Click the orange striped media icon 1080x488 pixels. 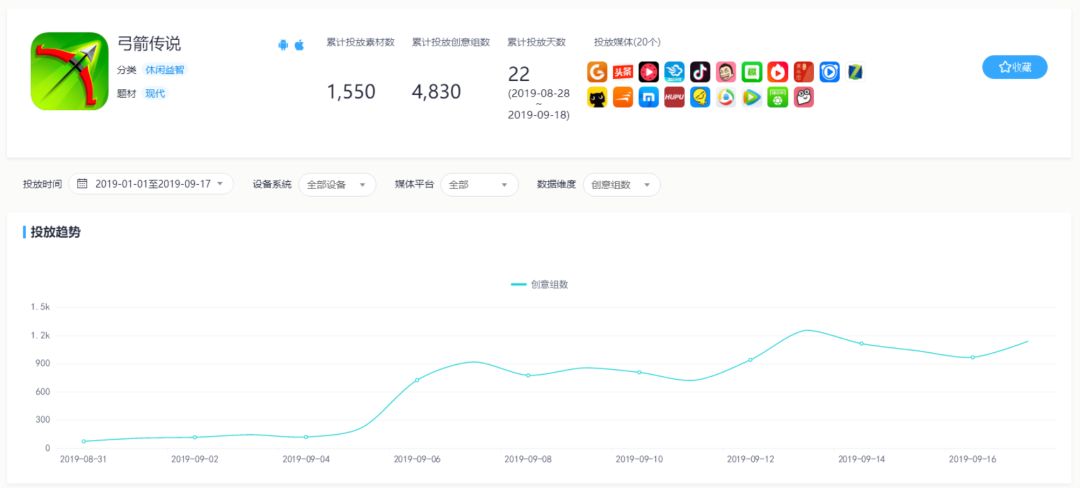click(x=623, y=97)
